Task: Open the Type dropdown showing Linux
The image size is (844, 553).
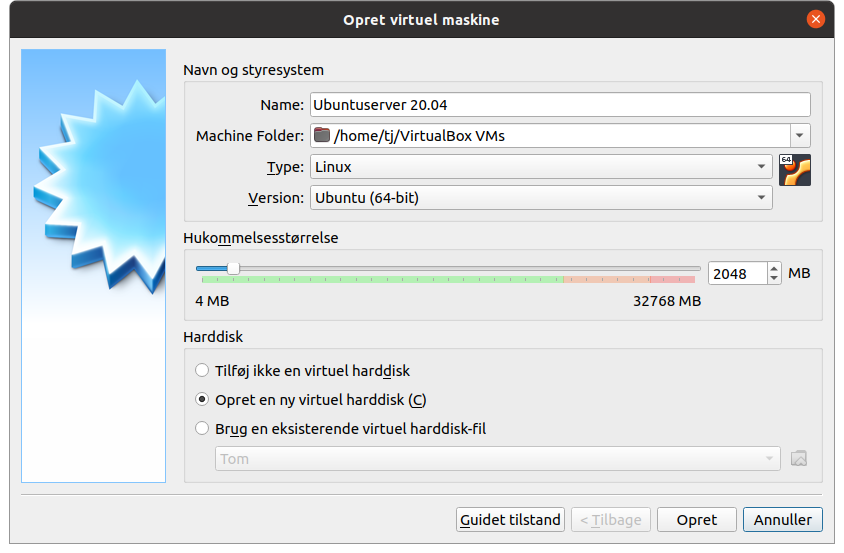Action: point(541,167)
